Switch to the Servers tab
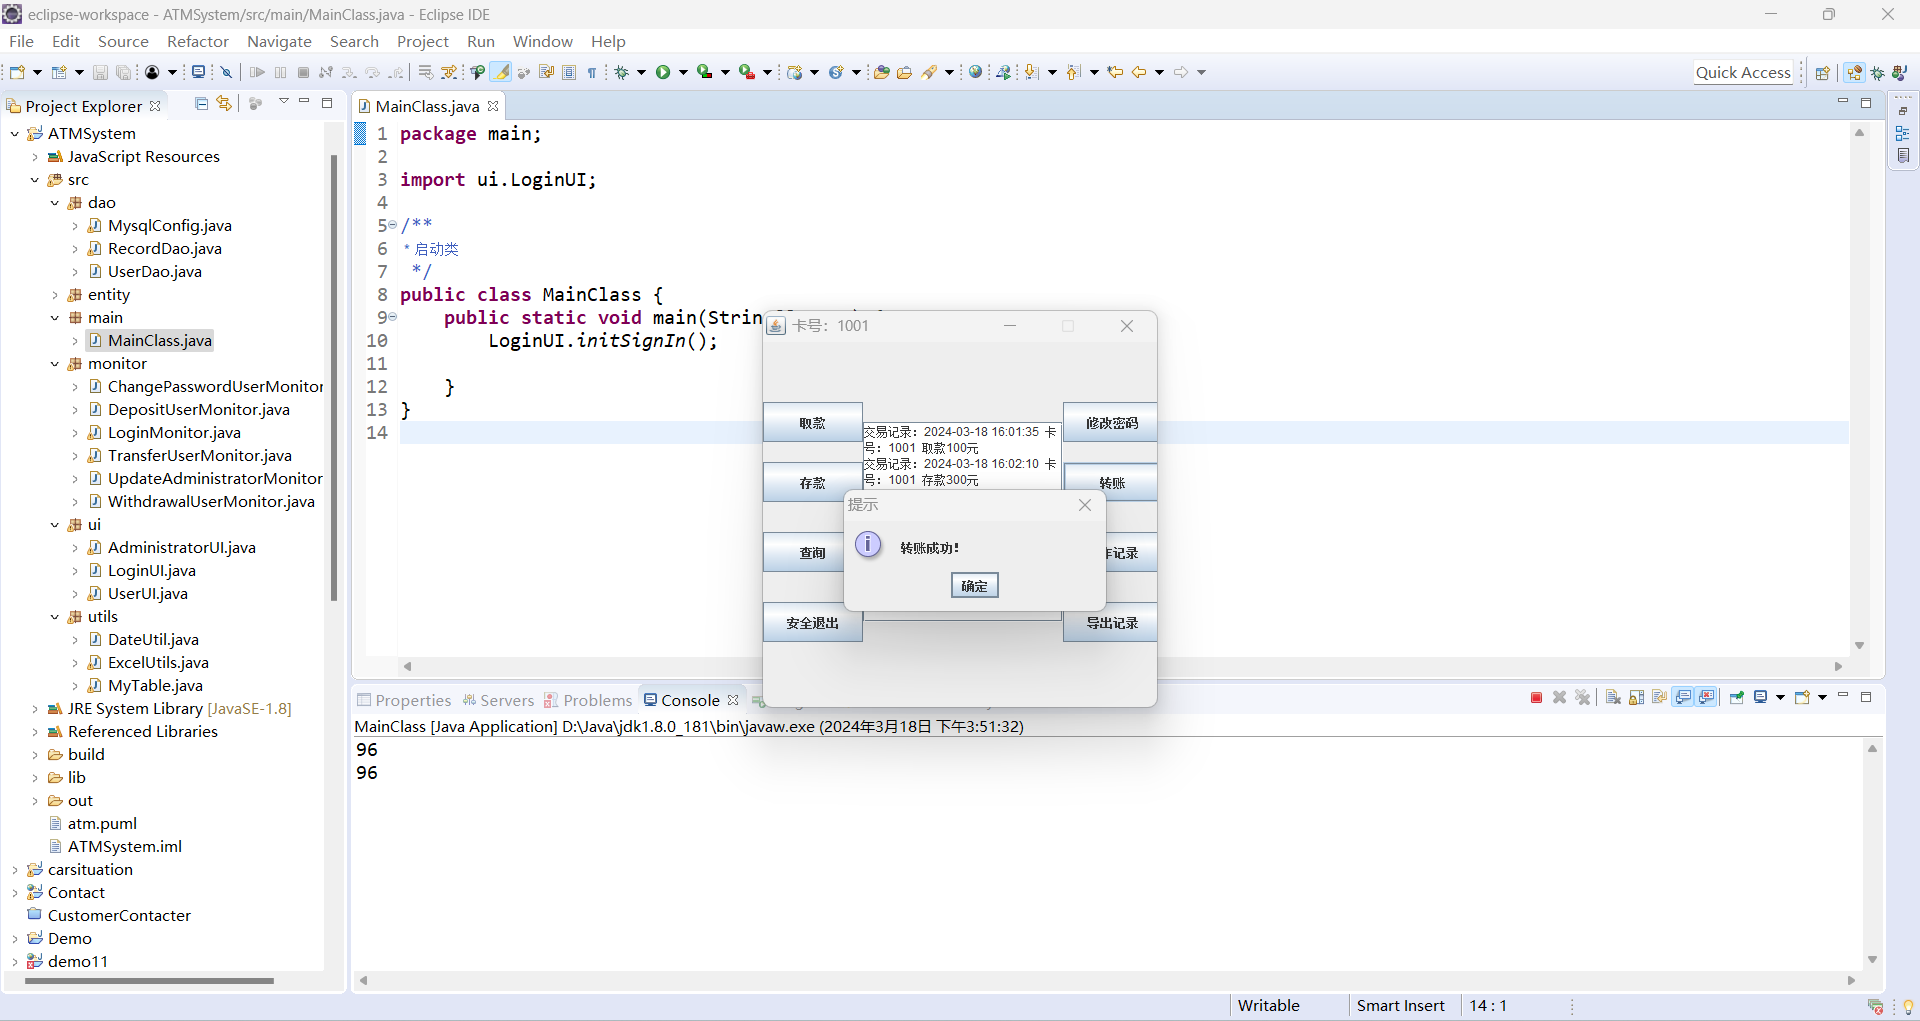 click(x=498, y=700)
